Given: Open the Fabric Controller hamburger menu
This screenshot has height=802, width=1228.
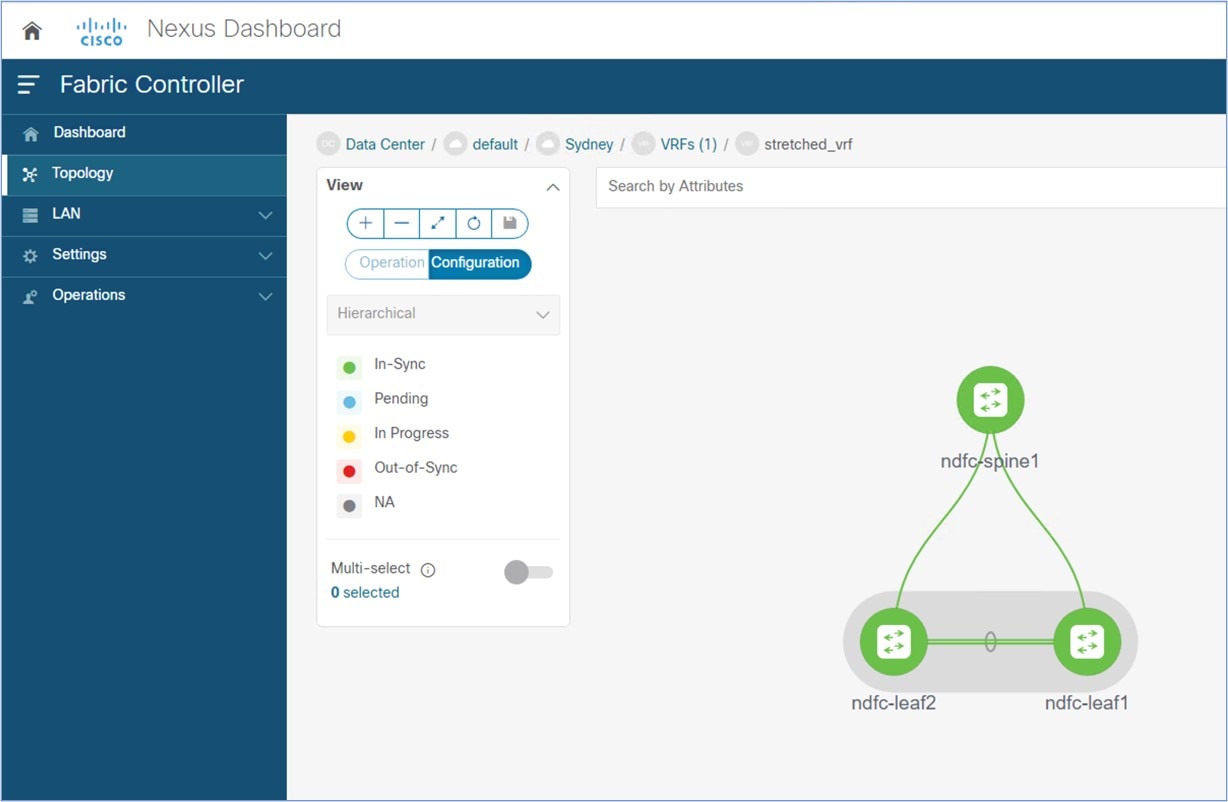Looking at the screenshot, I should 28,85.
